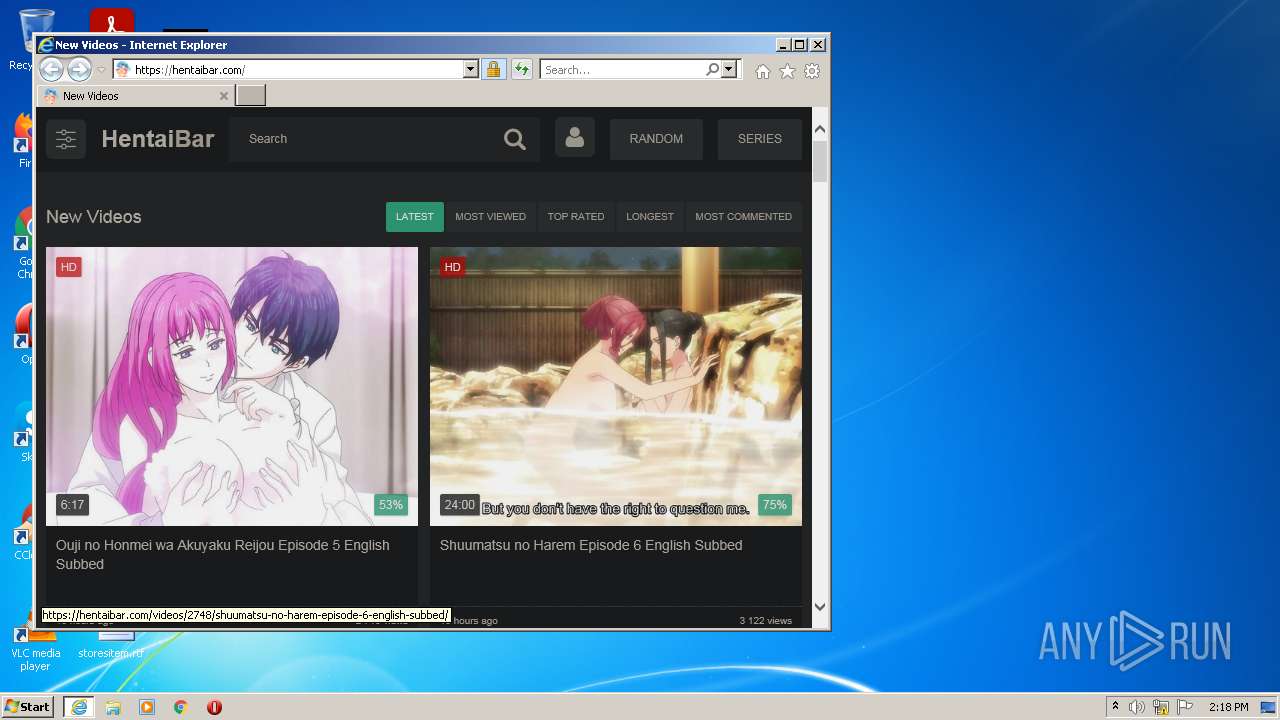Click the Action Center flag icon

click(1185, 707)
